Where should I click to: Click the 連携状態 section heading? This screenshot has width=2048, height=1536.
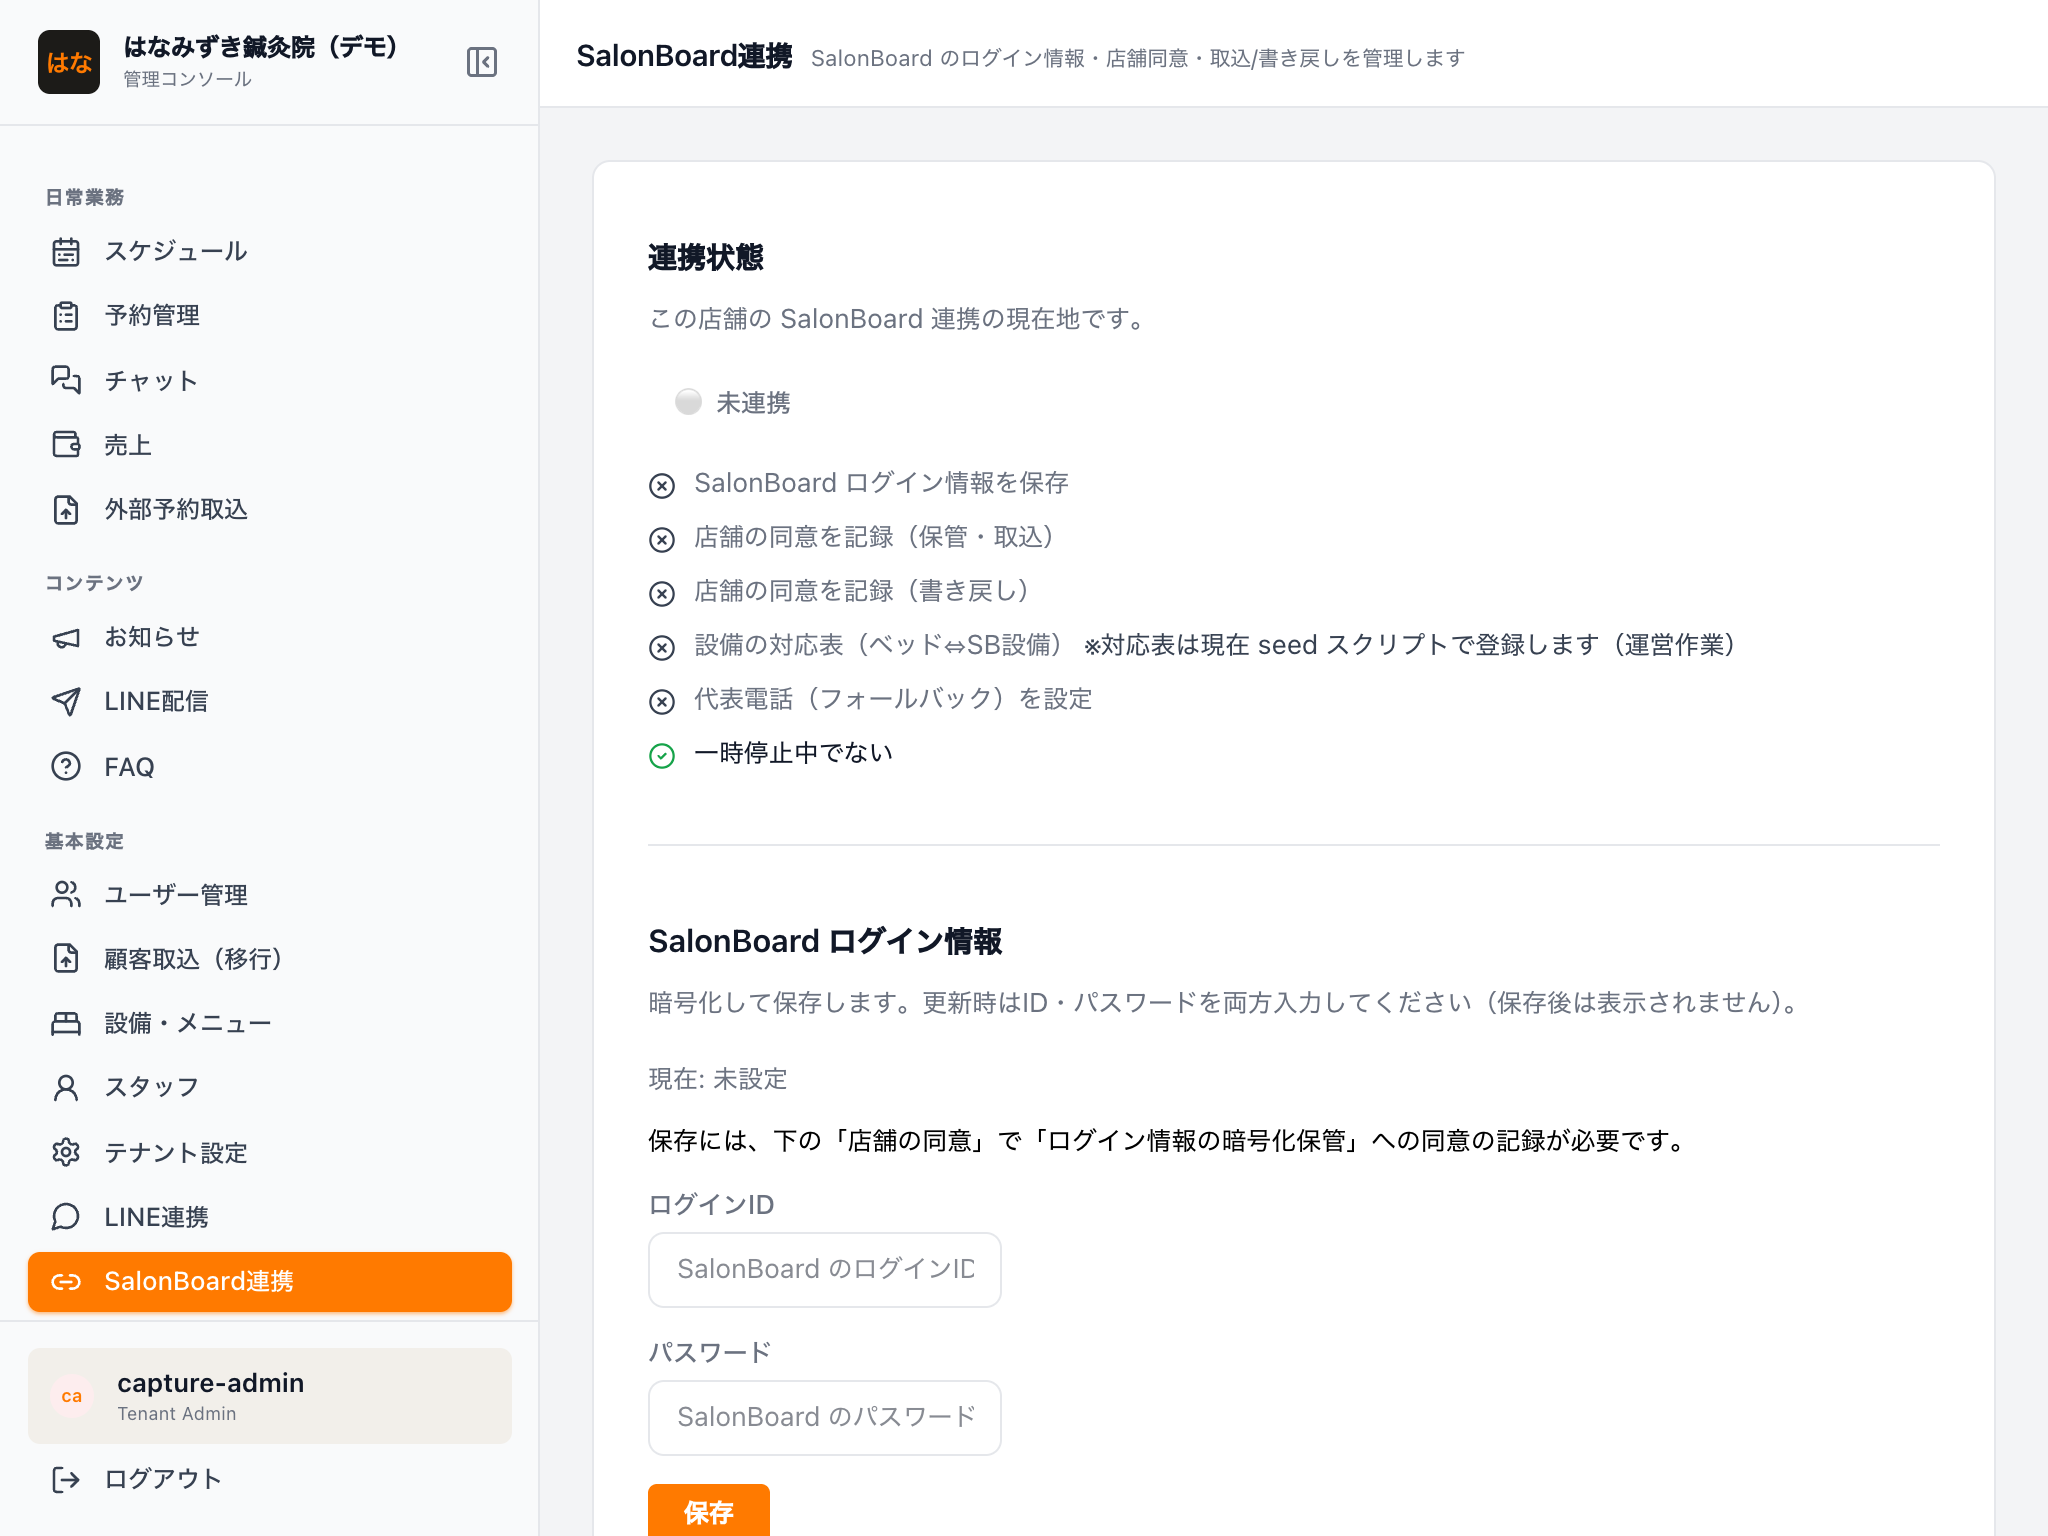tap(706, 257)
